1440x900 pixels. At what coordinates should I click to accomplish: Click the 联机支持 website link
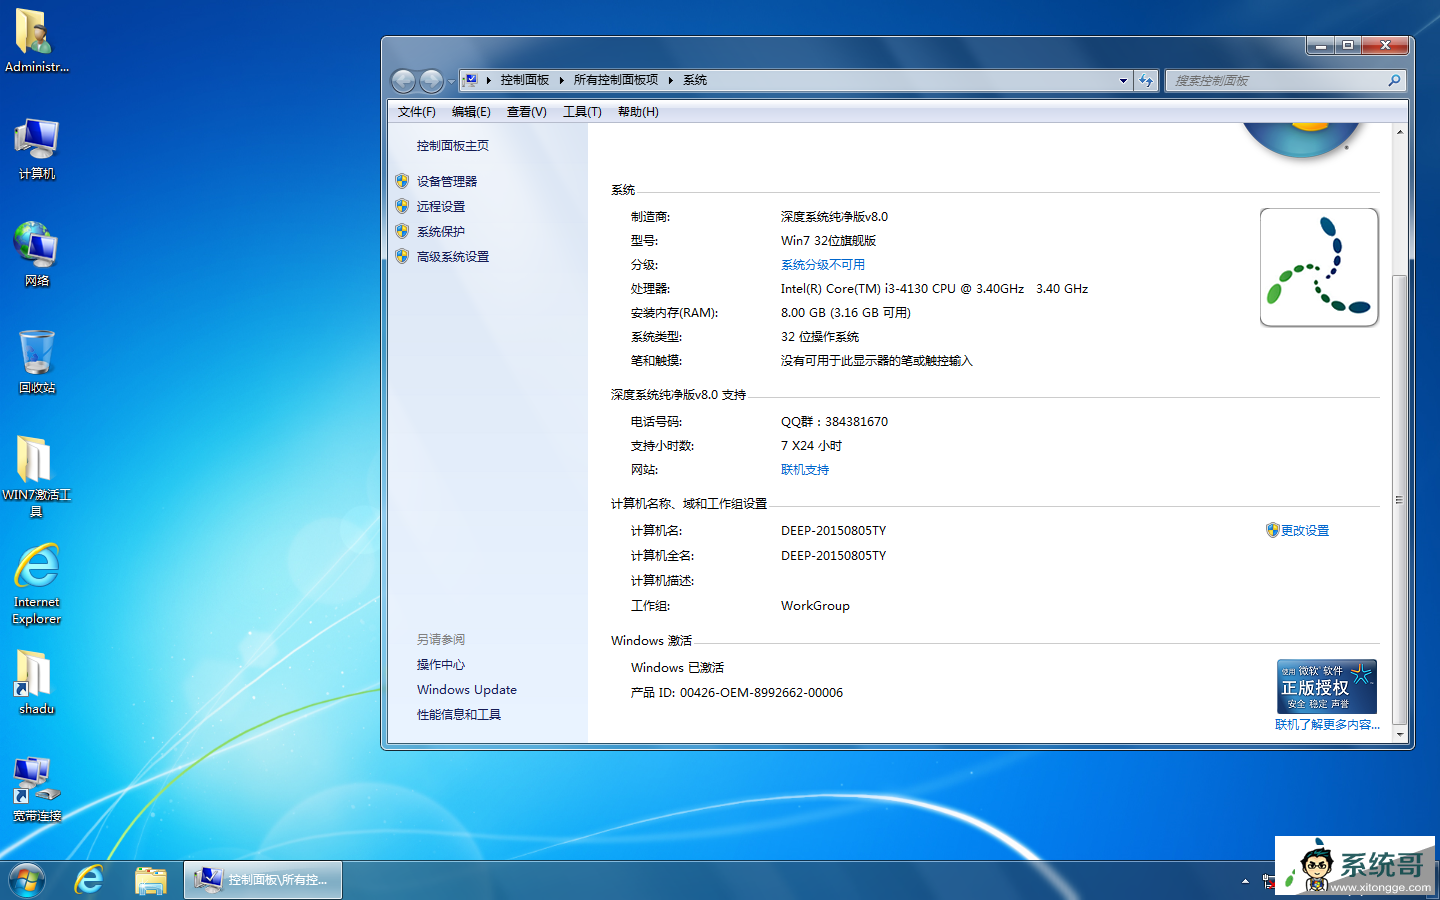pos(805,470)
